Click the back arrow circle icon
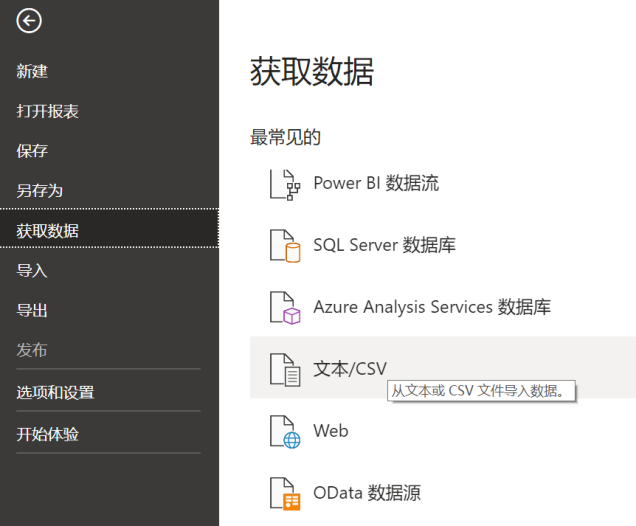 29,21
